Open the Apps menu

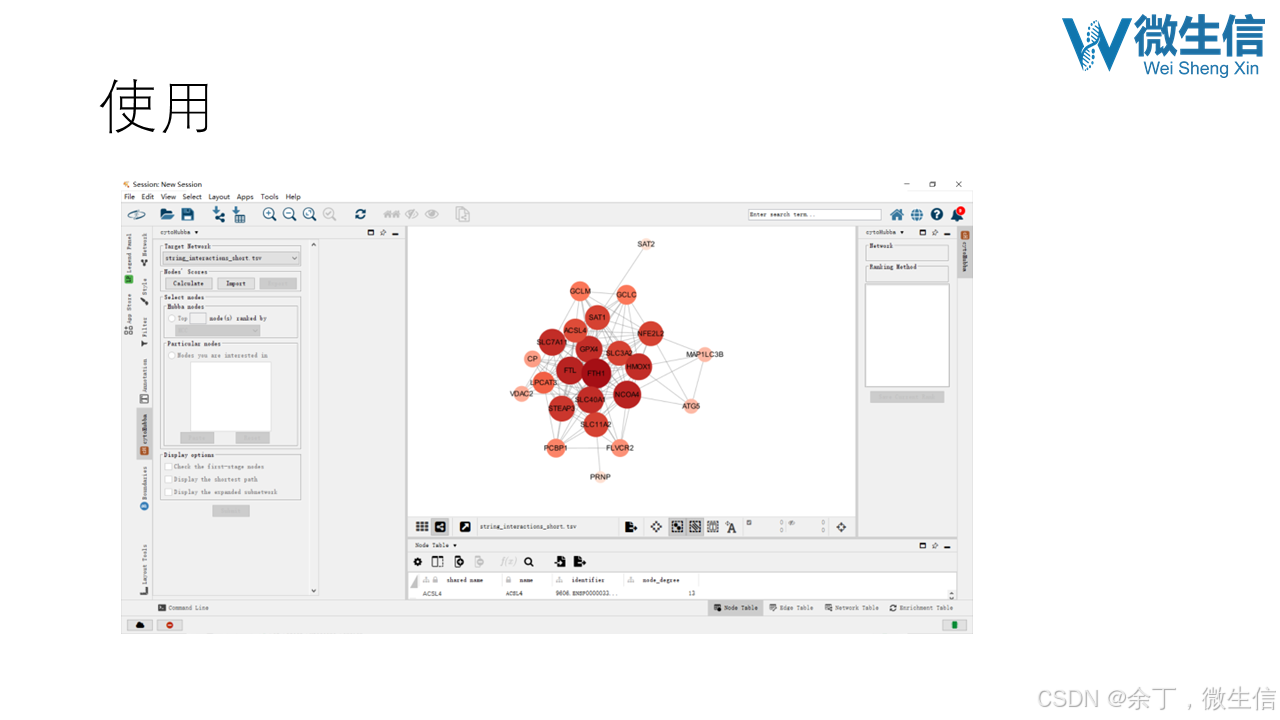click(245, 196)
